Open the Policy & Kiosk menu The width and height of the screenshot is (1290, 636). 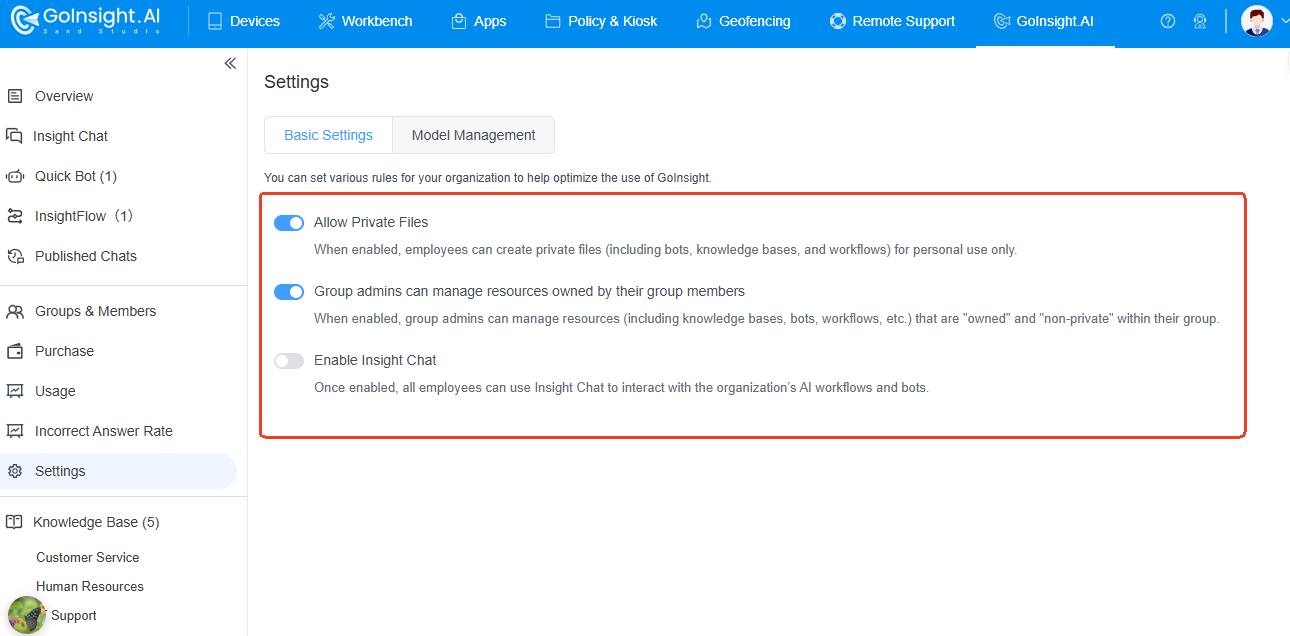pos(601,21)
